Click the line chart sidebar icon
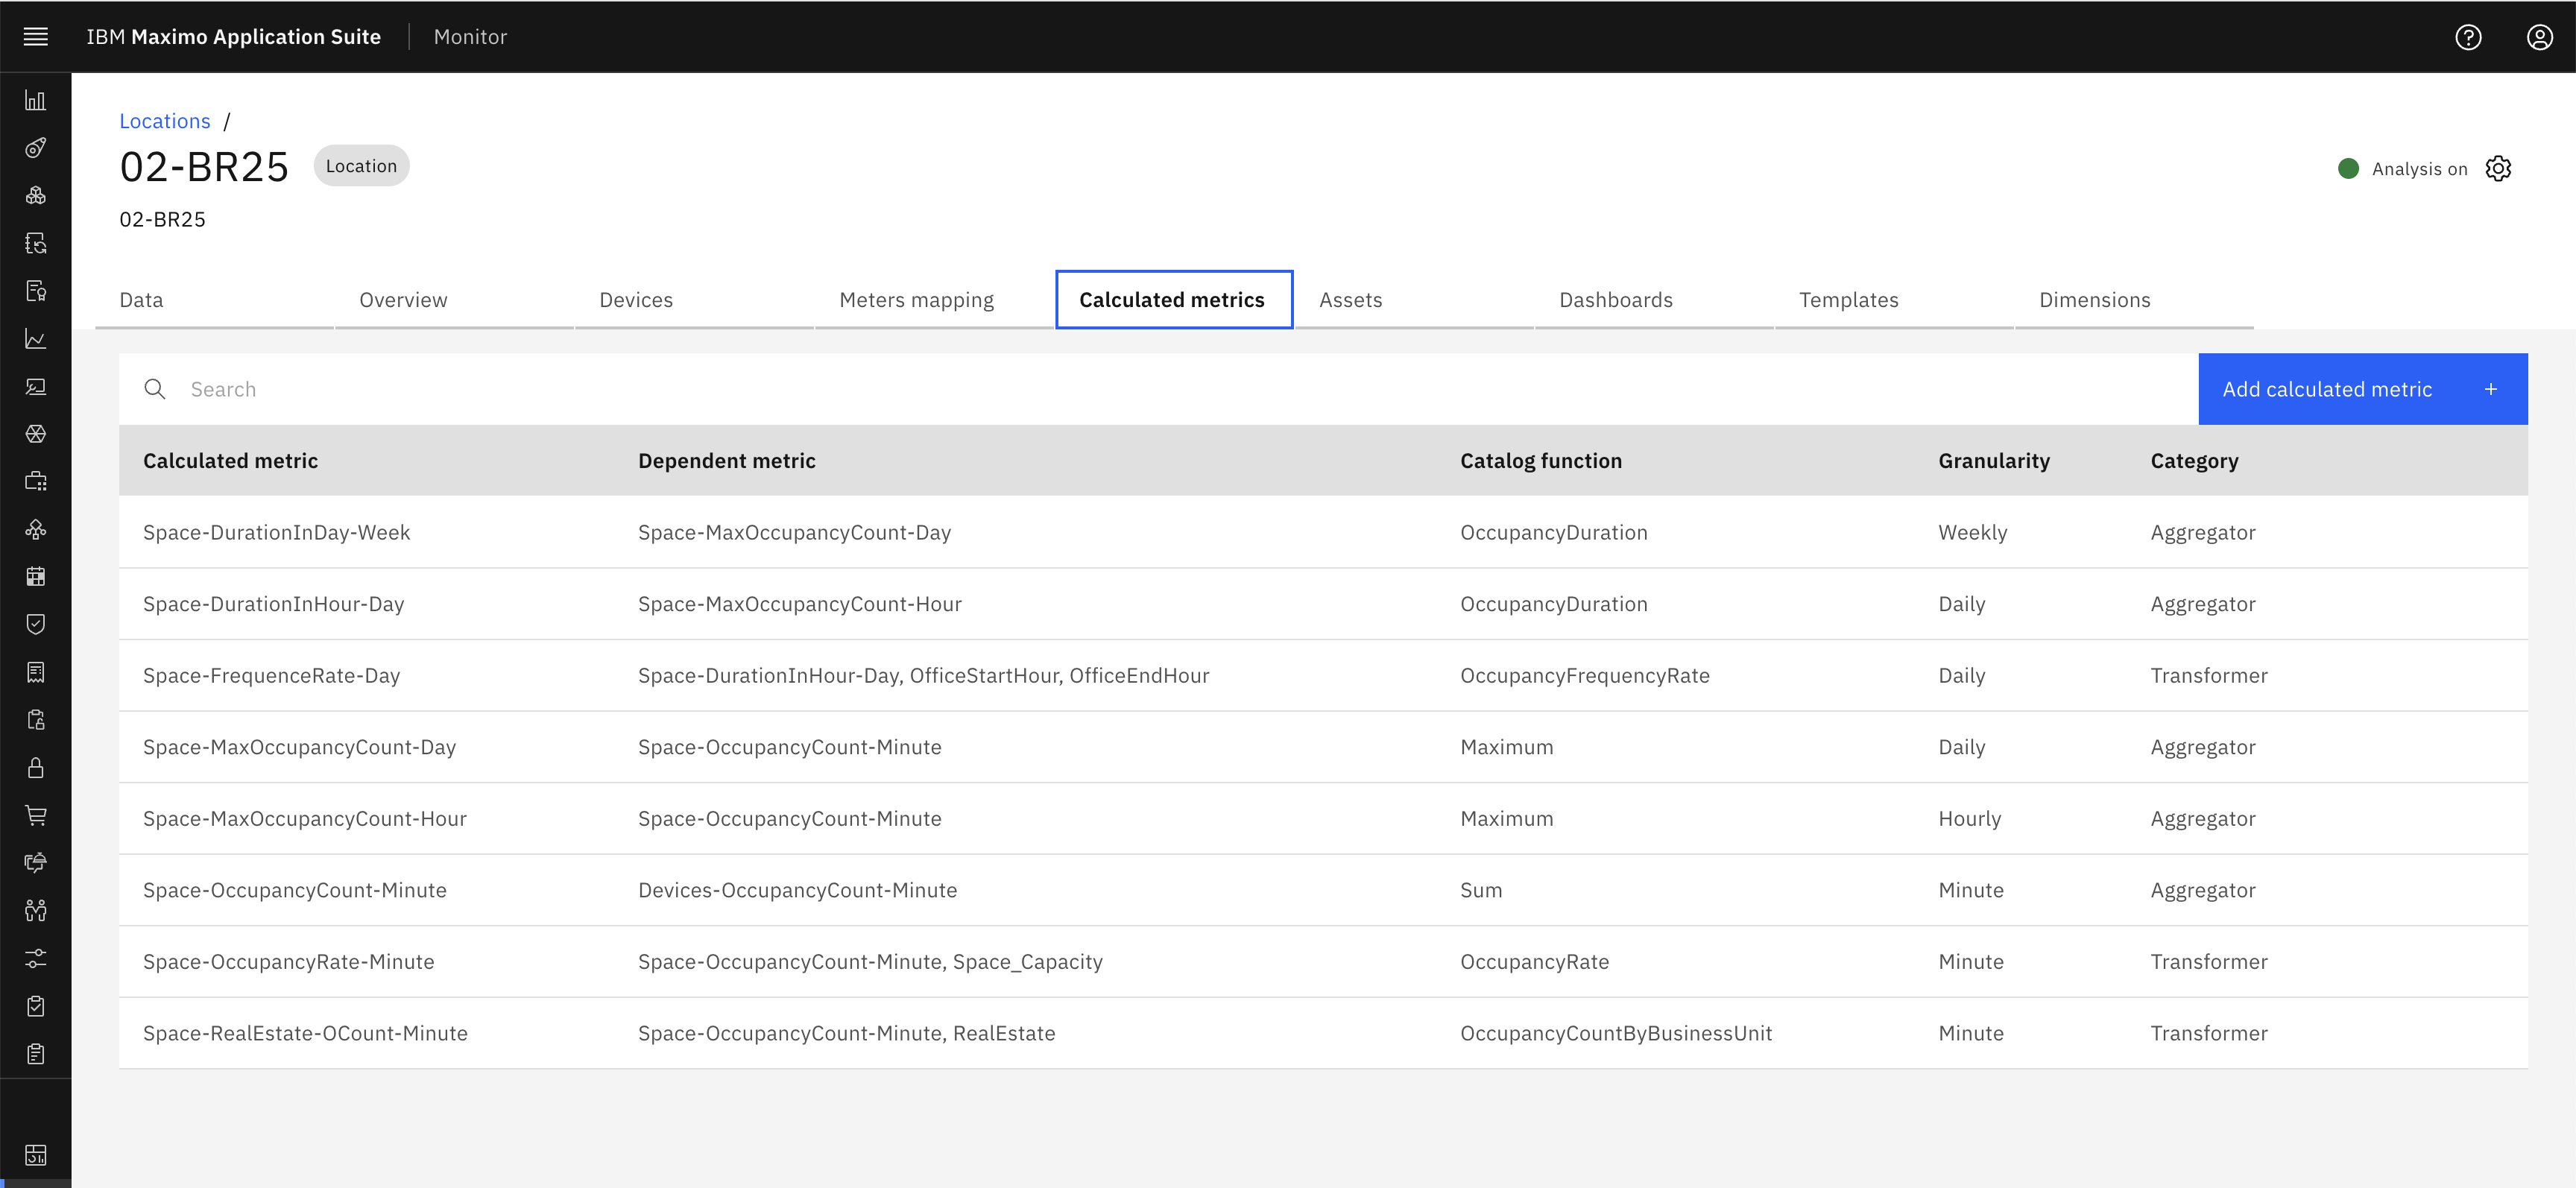This screenshot has width=2576, height=1188. (x=36, y=339)
